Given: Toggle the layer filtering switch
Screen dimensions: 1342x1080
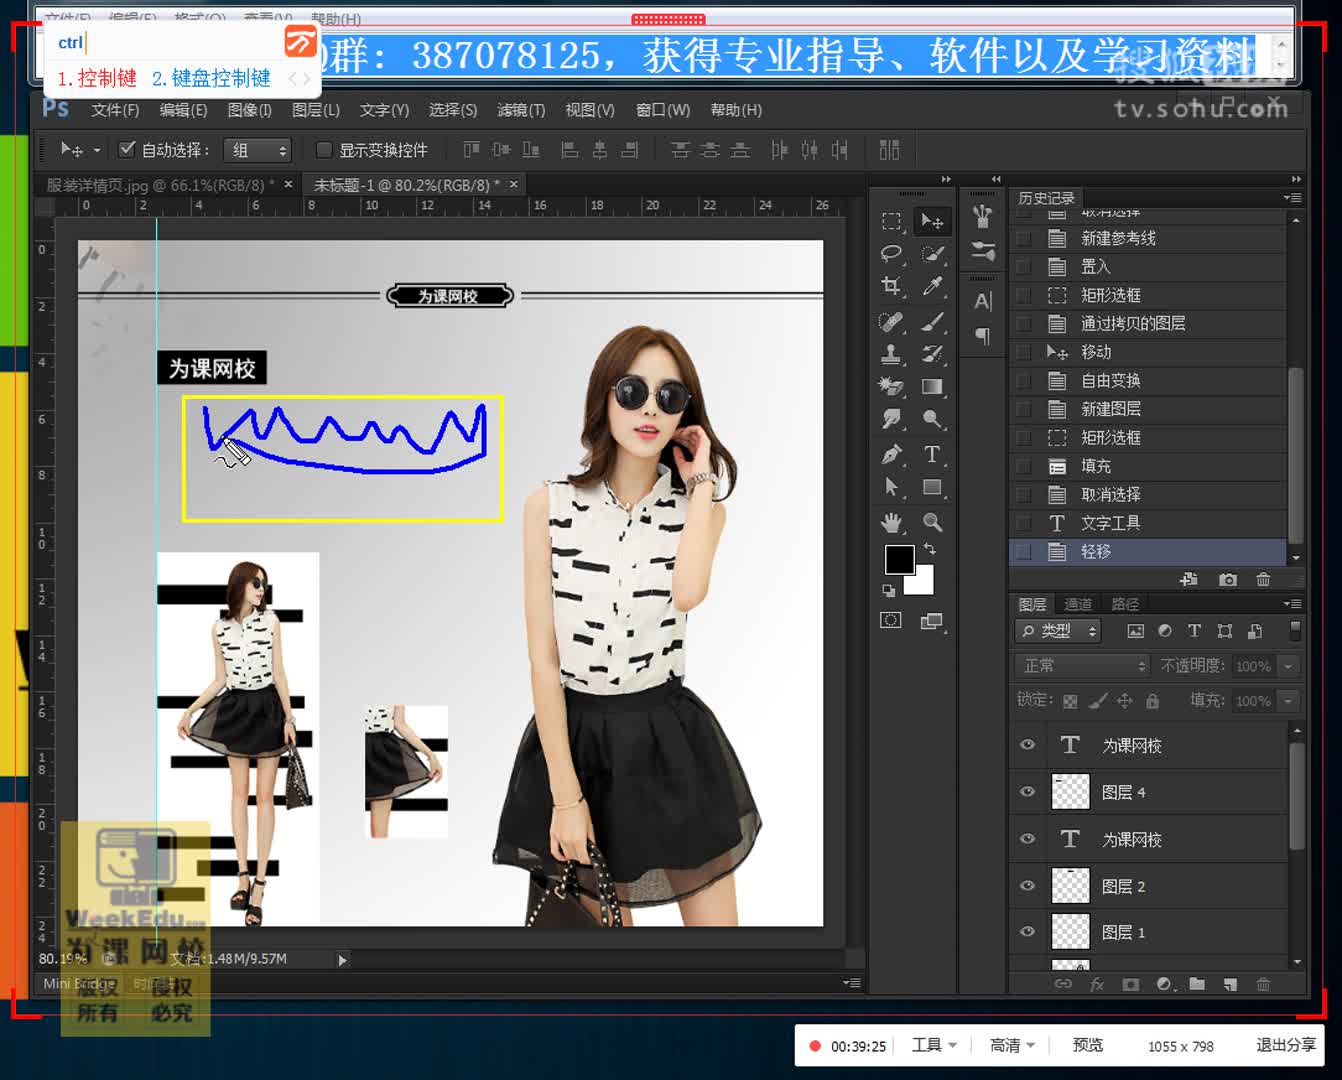Looking at the screenshot, I should point(1295,630).
